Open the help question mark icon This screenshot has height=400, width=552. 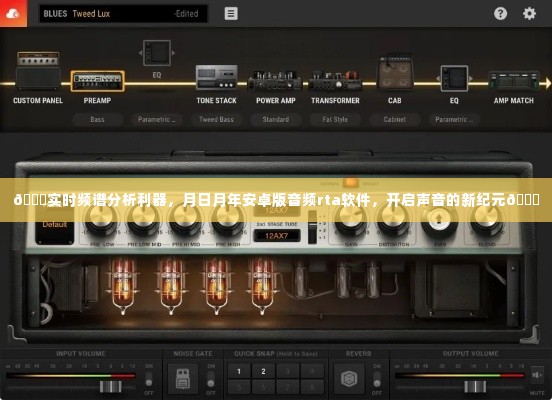click(x=500, y=13)
